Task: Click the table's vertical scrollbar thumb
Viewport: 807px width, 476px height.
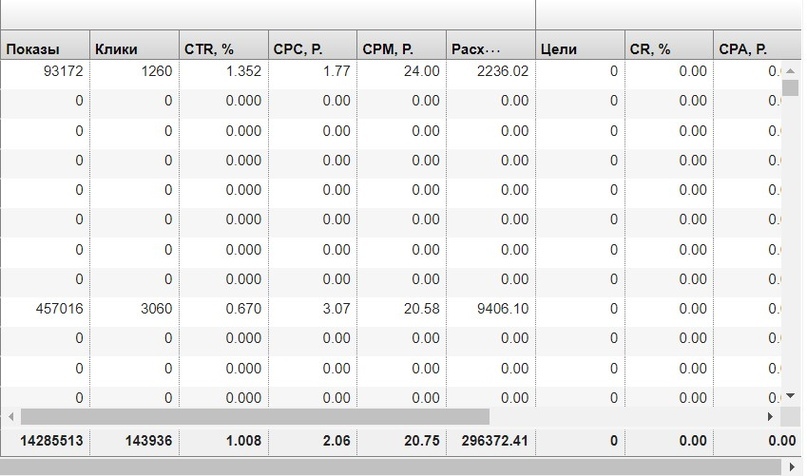Action: (x=791, y=88)
